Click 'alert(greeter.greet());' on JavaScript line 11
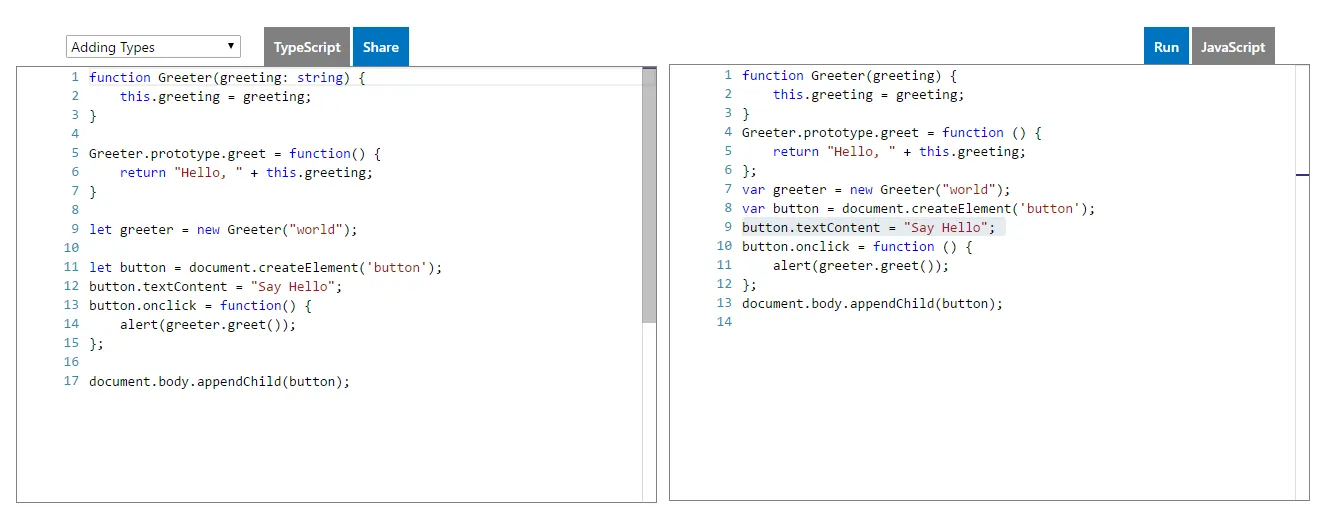The width and height of the screenshot is (1322, 531). tap(861, 265)
